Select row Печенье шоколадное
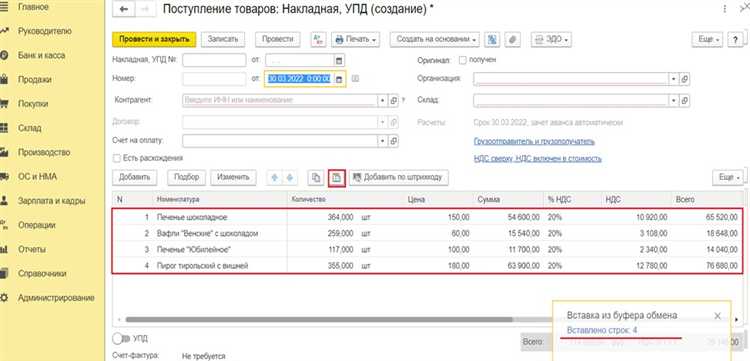 coord(428,217)
